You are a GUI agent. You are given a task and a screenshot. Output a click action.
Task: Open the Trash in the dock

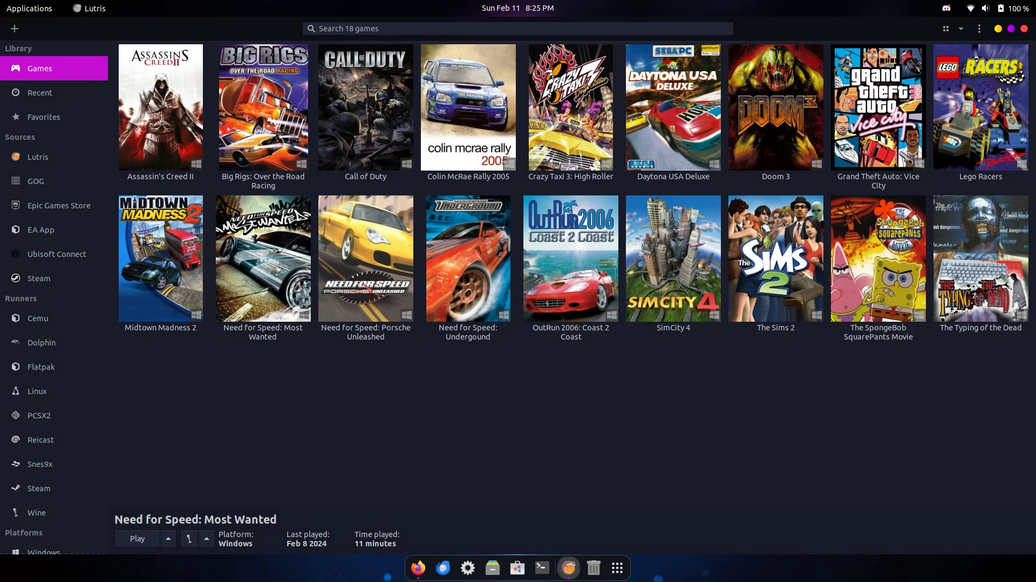(593, 567)
